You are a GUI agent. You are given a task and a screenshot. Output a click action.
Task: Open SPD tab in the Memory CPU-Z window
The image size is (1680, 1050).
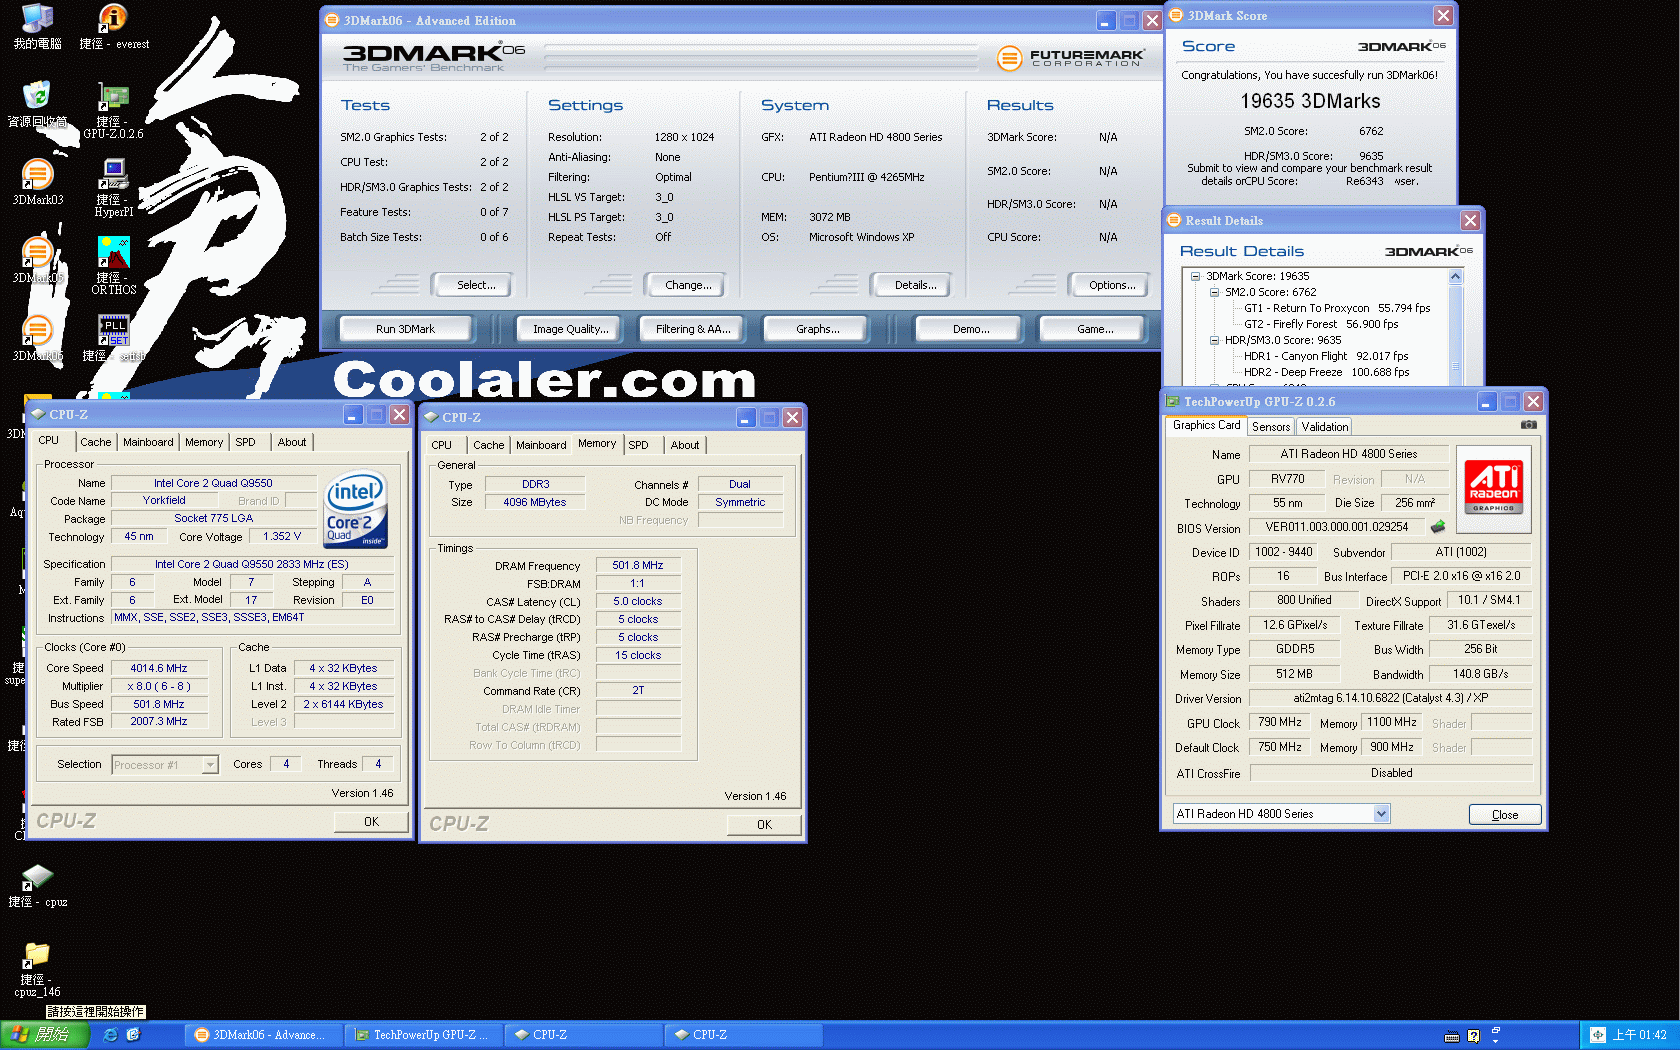click(638, 445)
